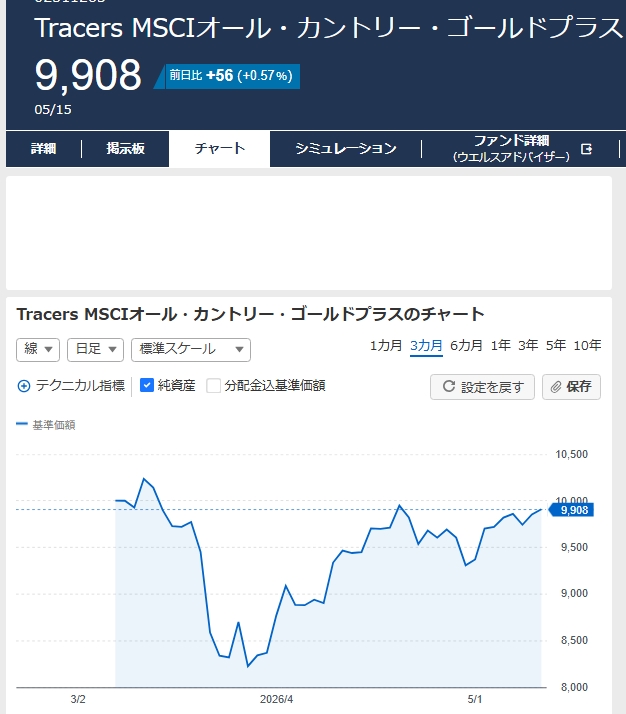Select the 1カ月 time range

(386, 346)
